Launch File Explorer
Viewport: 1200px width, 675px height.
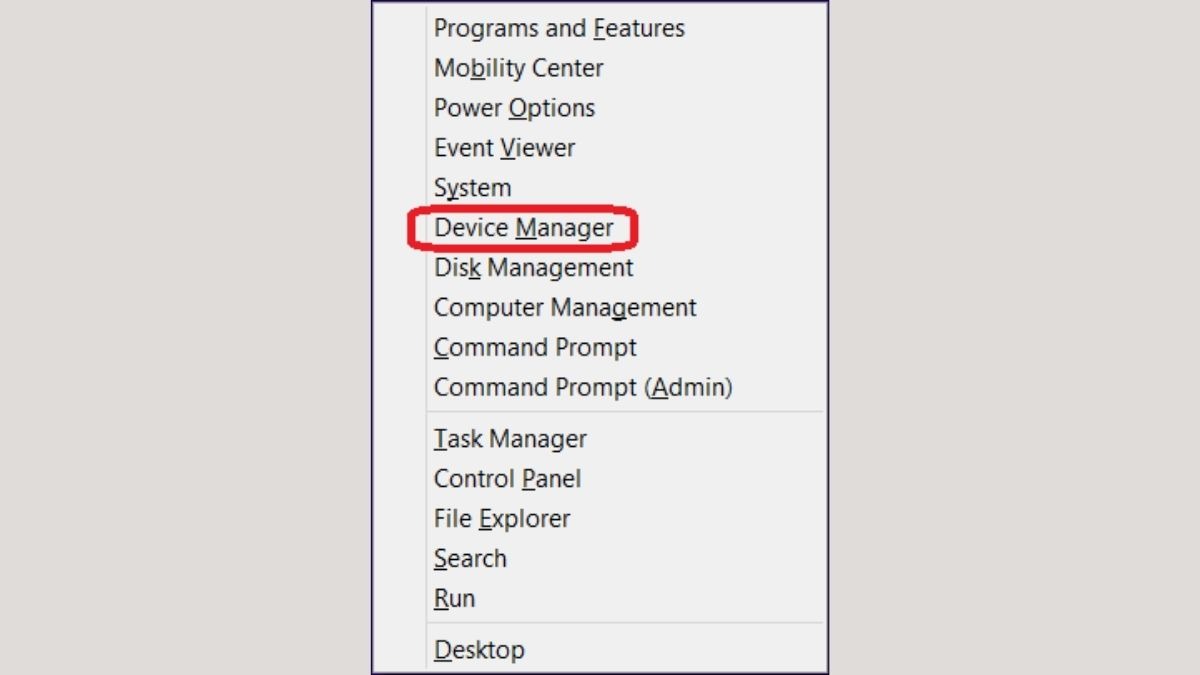pyautogui.click(x=502, y=519)
